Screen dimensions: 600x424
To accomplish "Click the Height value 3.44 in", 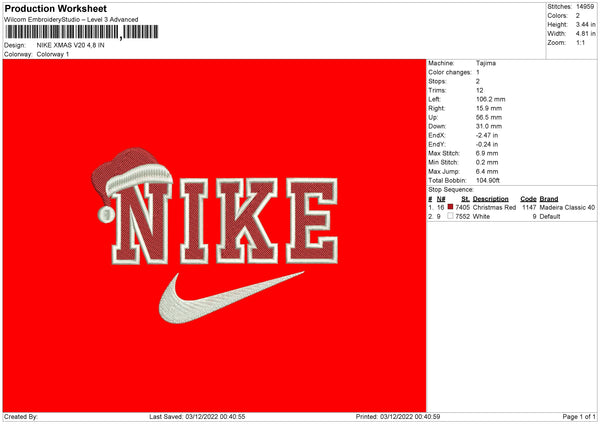I will [585, 24].
